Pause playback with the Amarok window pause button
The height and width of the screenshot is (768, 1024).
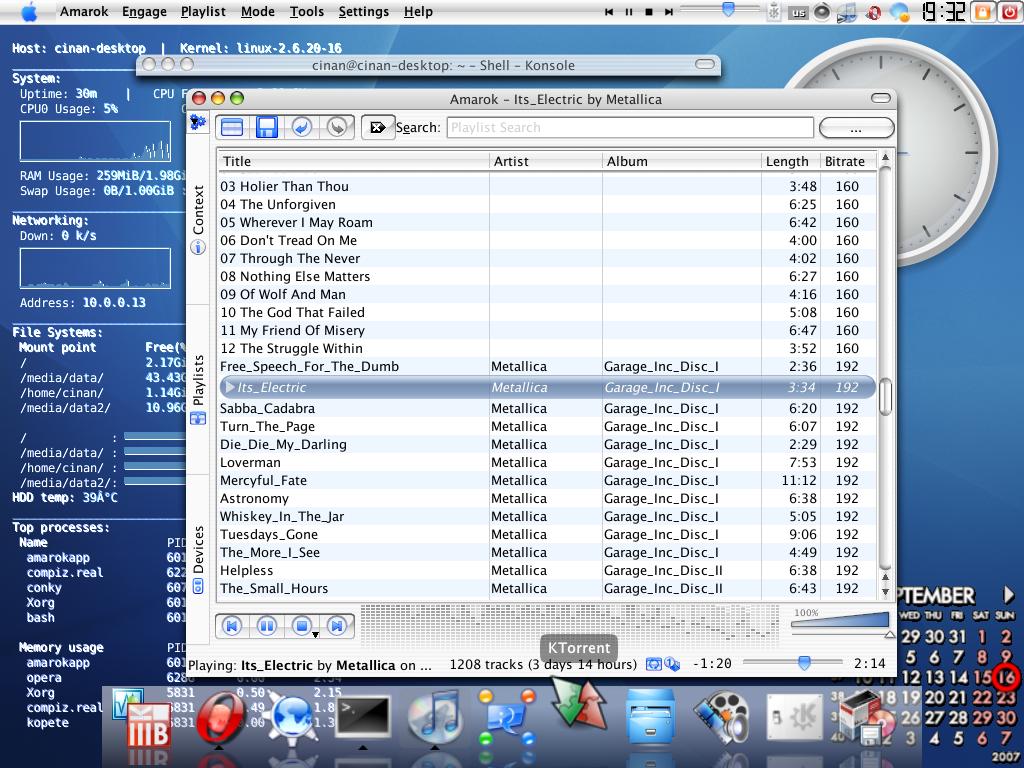[x=266, y=626]
